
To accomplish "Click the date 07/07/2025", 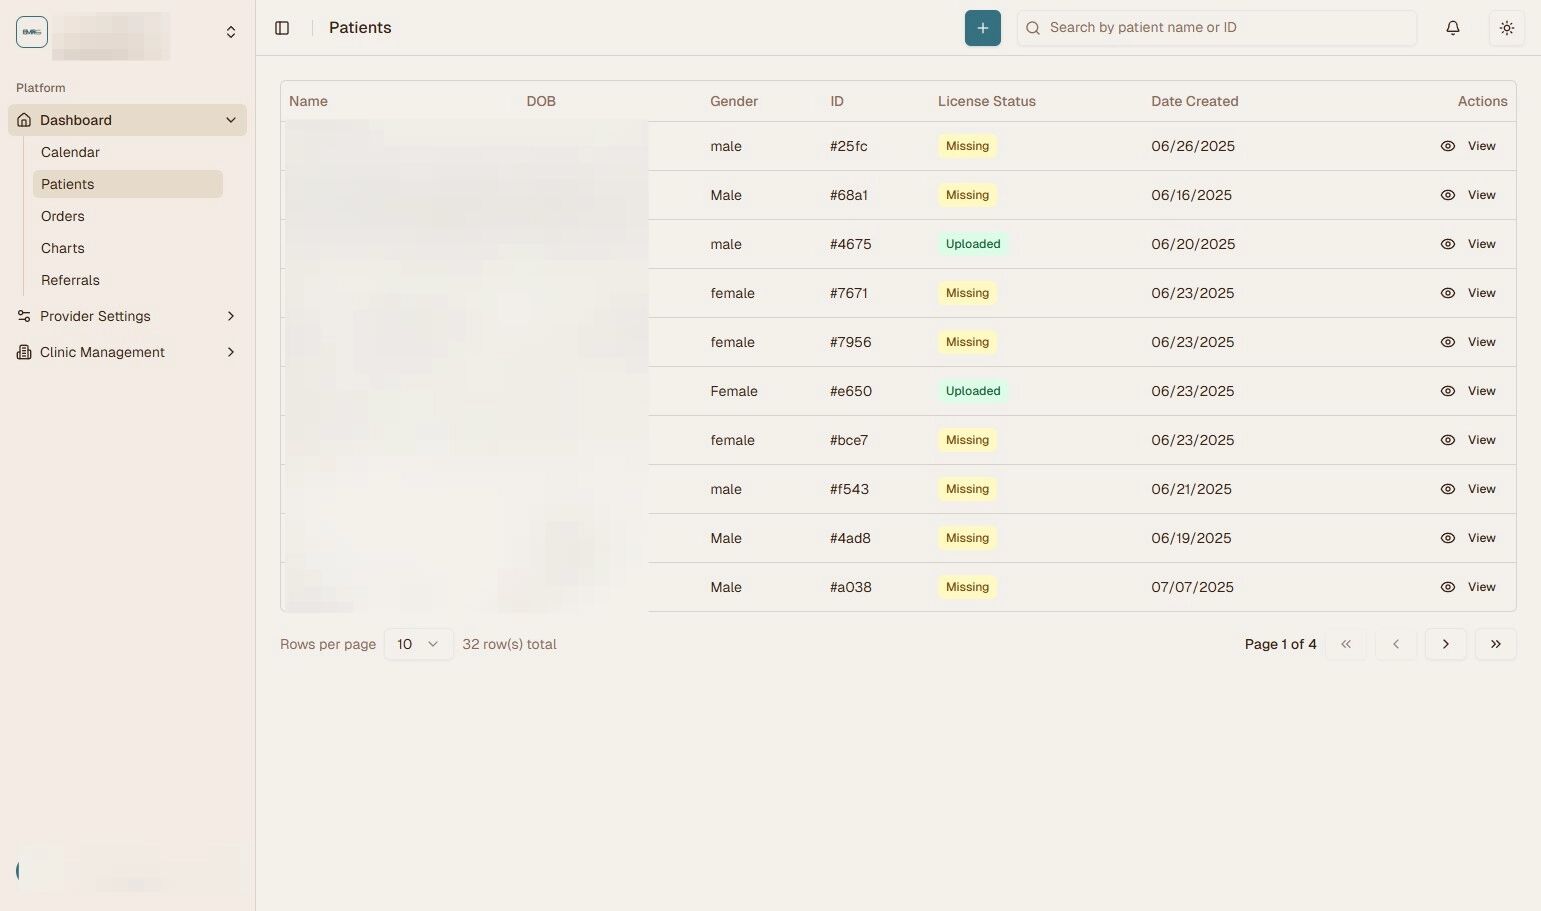I will click(x=1192, y=587).
